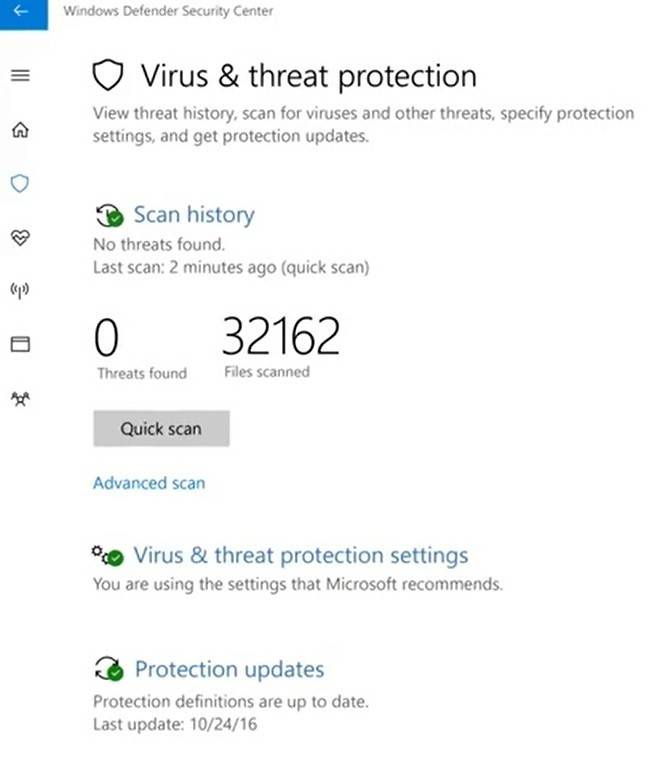661x768 pixels.
Task: Start a Quick scan
Action: (x=161, y=429)
